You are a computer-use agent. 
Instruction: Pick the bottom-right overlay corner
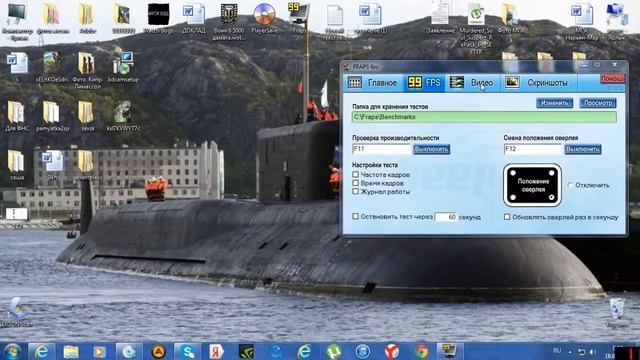(551, 198)
